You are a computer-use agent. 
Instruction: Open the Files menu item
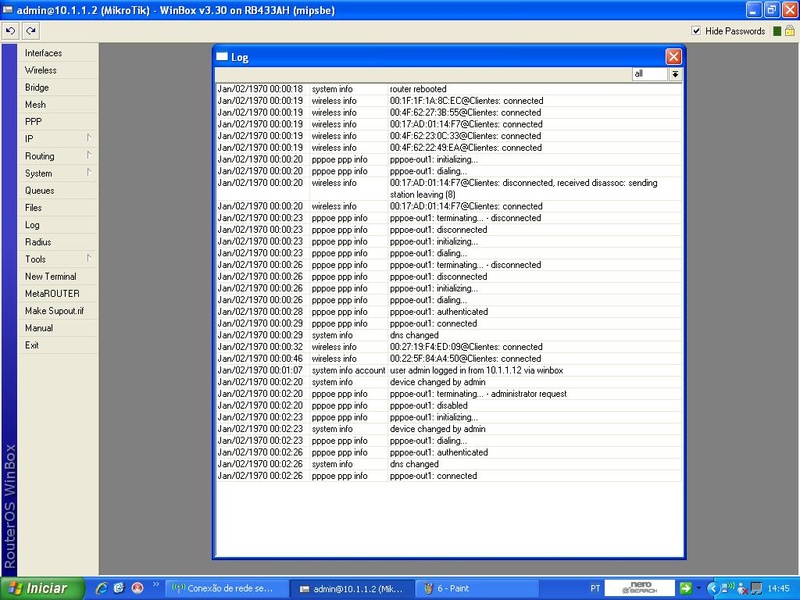(x=57, y=208)
